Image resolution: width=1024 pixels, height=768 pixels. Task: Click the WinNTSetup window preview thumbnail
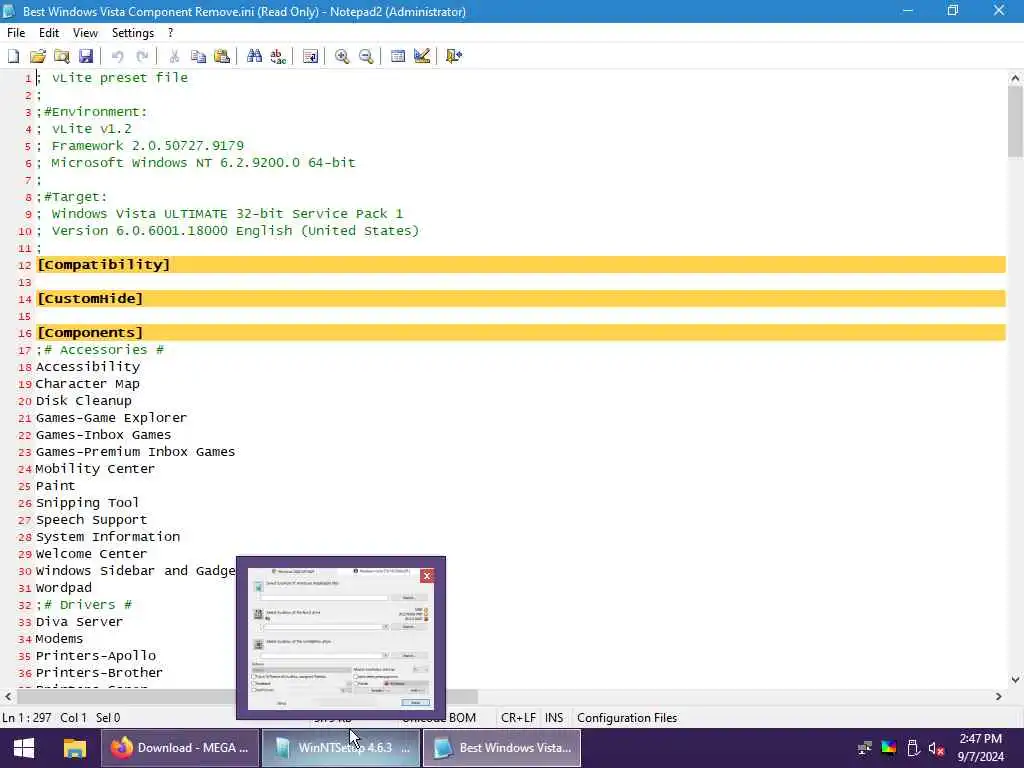point(340,639)
